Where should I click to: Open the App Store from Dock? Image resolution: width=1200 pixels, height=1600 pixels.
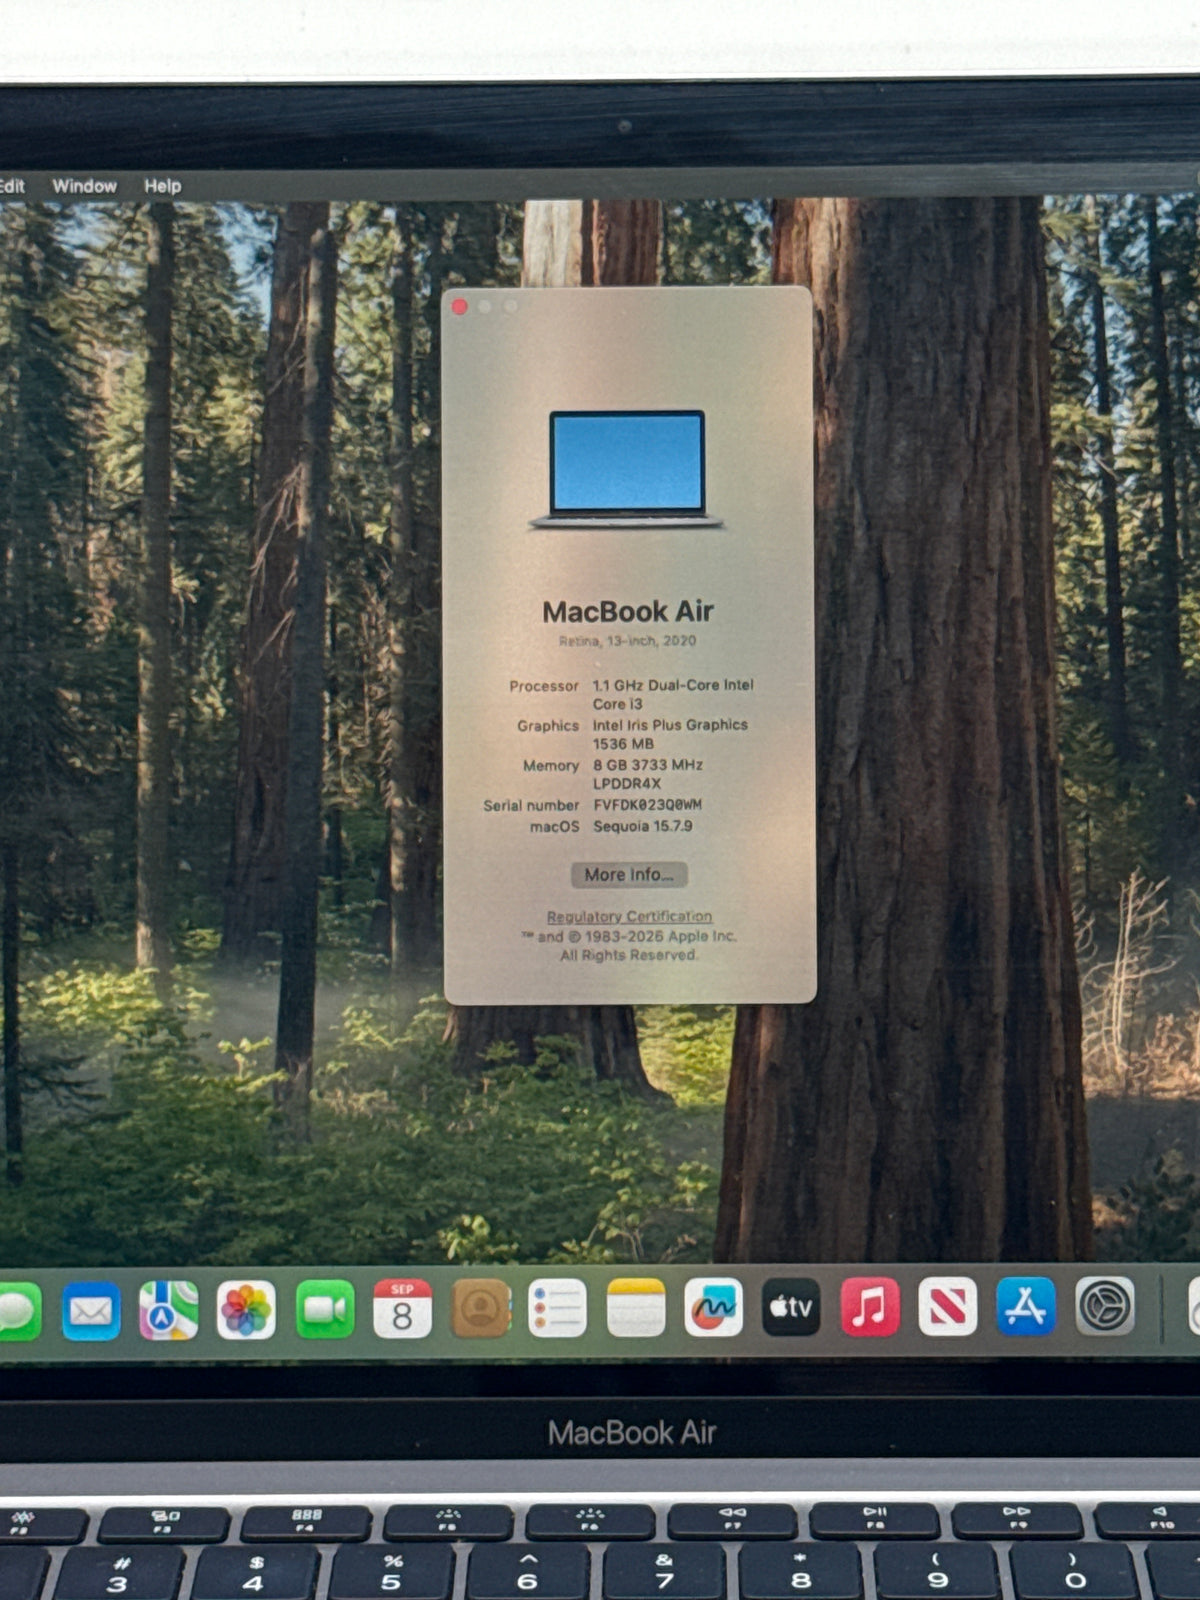click(1026, 1305)
